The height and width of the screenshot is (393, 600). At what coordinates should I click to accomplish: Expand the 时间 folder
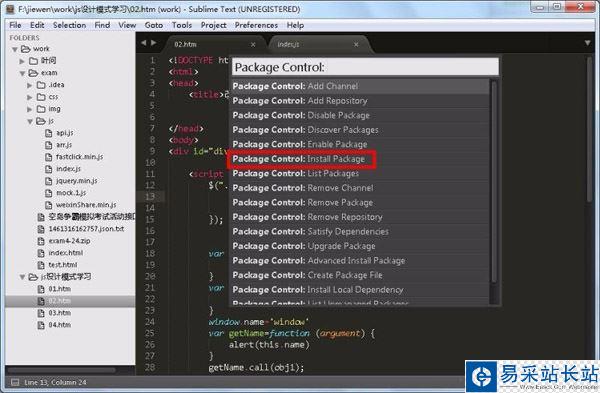(x=22, y=61)
